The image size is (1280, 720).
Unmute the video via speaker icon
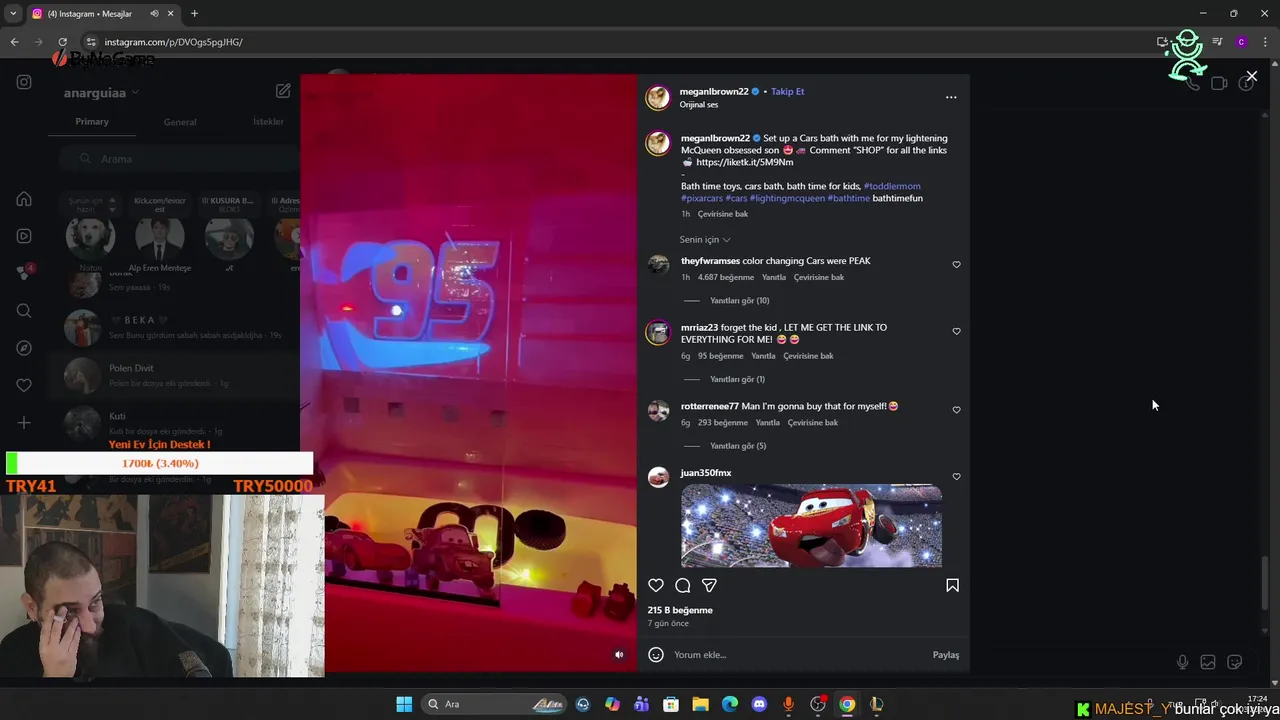pyautogui.click(x=619, y=655)
